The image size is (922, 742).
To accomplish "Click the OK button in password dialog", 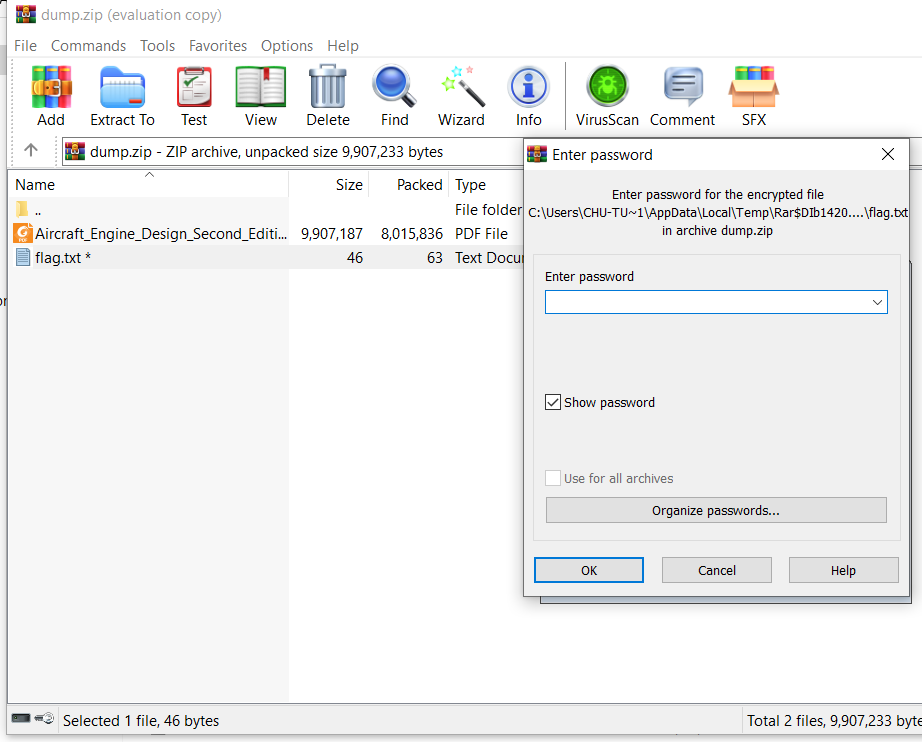I will pos(589,570).
